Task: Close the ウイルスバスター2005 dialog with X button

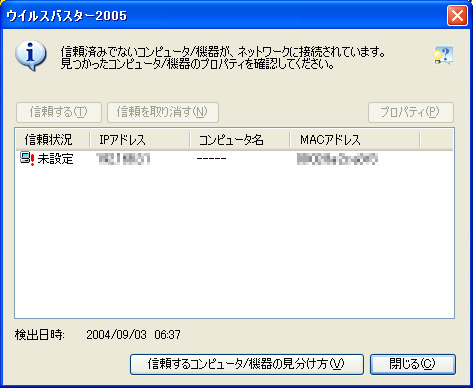Action: [x=457, y=15]
